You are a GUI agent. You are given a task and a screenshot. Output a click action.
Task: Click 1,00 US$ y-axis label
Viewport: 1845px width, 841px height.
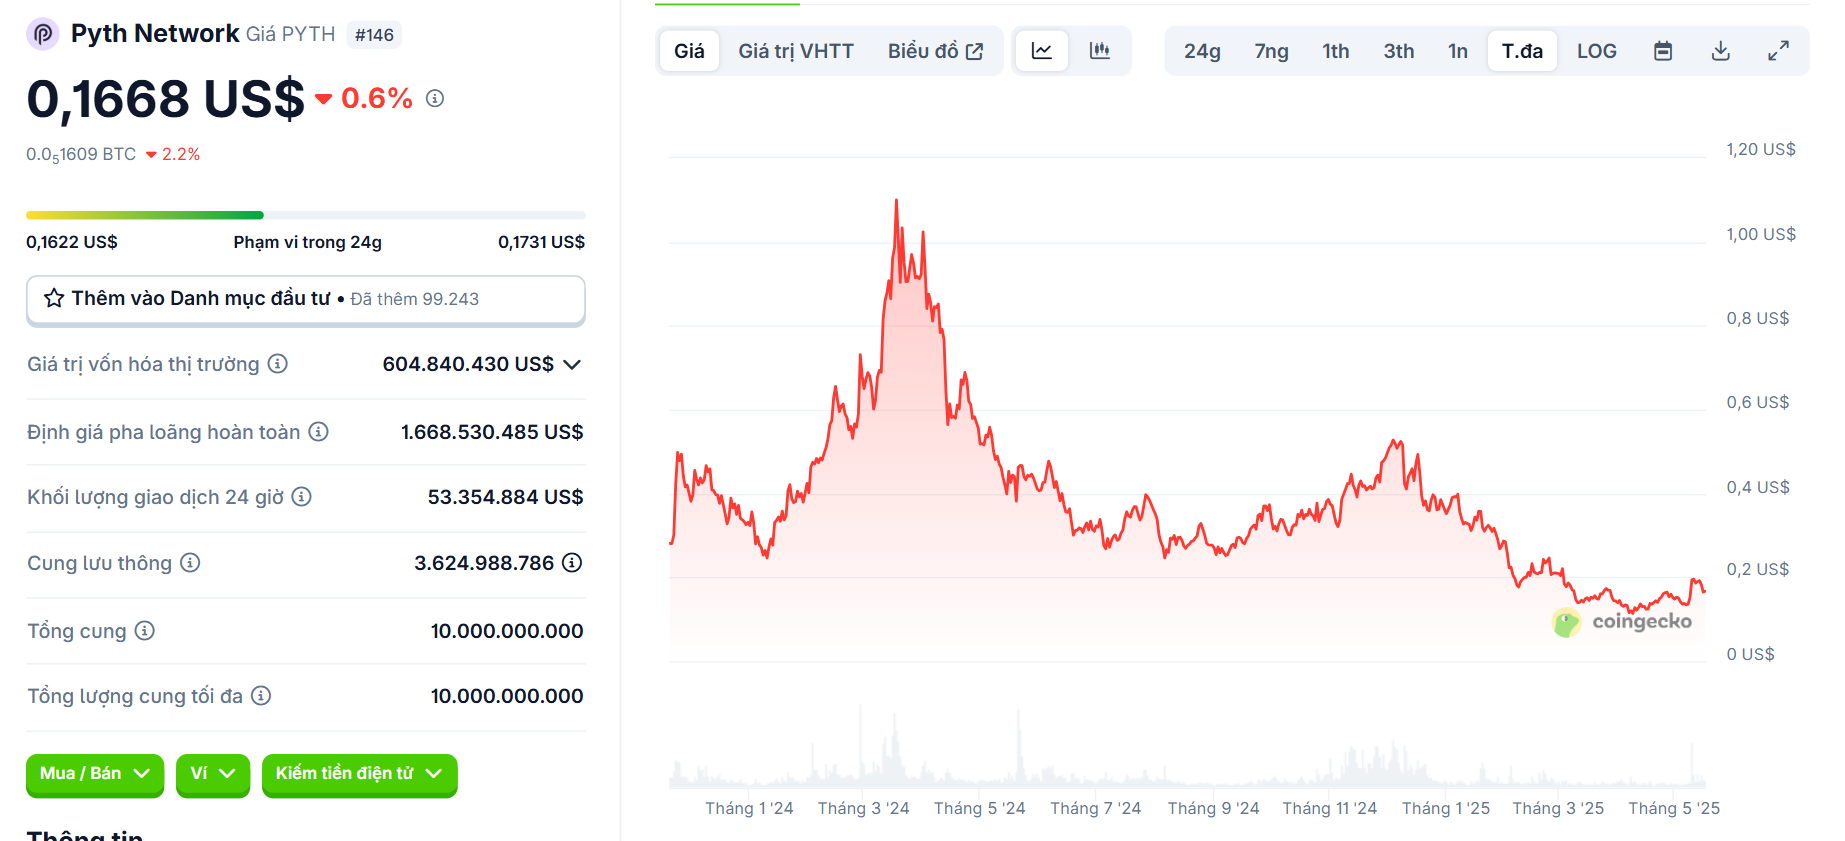pyautogui.click(x=1761, y=234)
